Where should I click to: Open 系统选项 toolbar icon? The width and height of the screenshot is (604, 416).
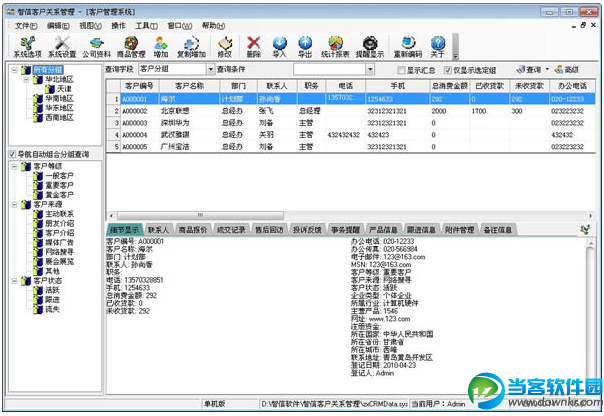27,47
